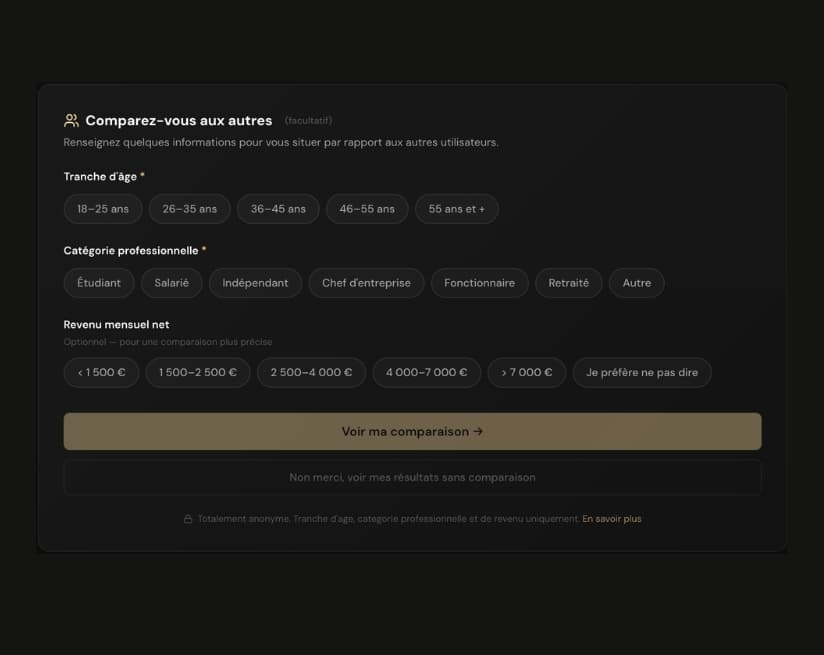Screen dimensions: 824x655
Task: Select the 46–55 ans age range
Action: click(367, 209)
